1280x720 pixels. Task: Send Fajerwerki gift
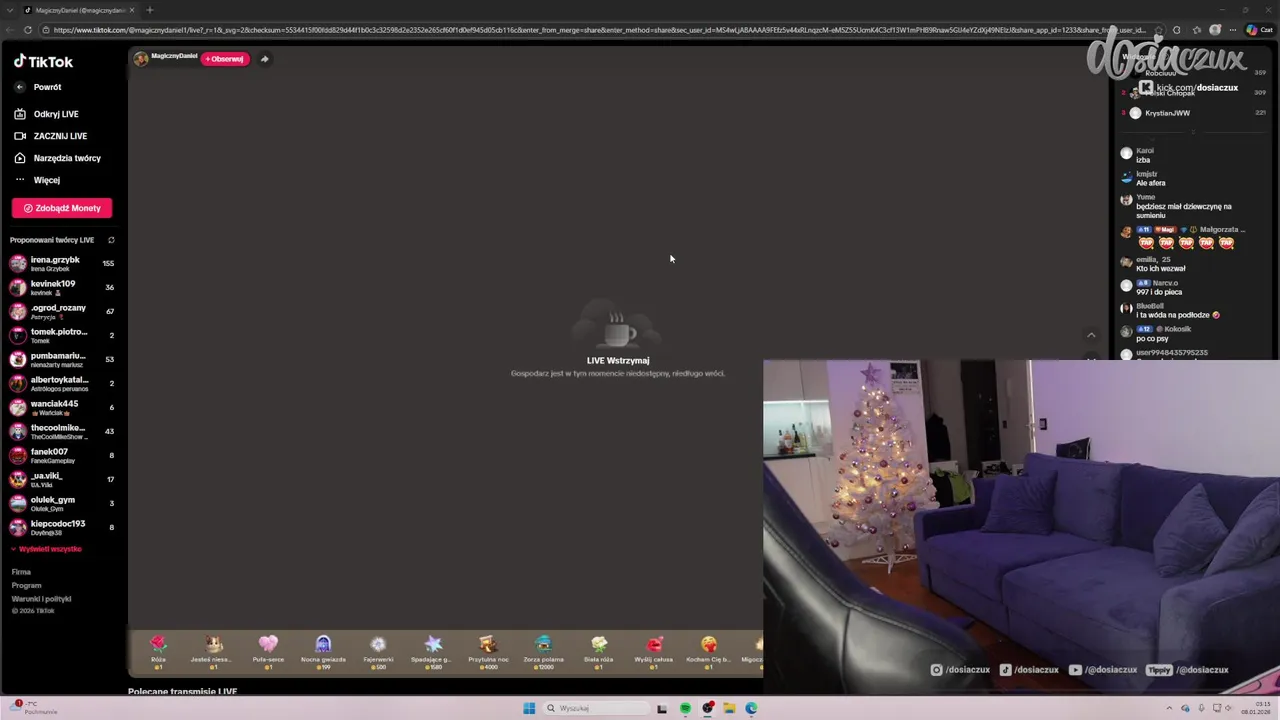click(x=378, y=652)
